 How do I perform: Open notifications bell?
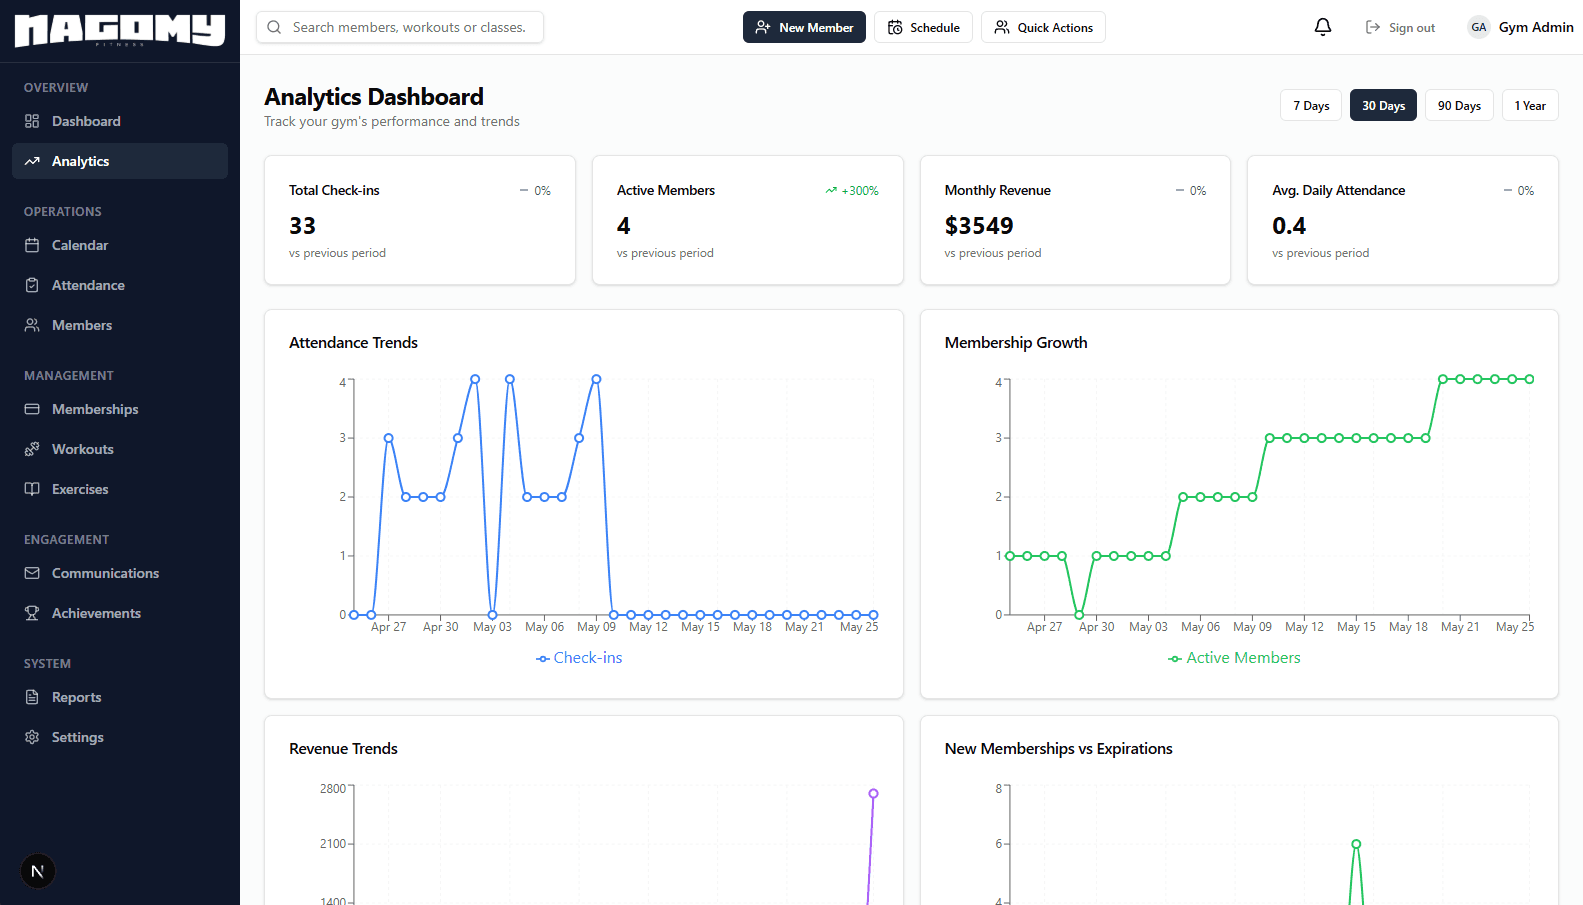pos(1323,27)
